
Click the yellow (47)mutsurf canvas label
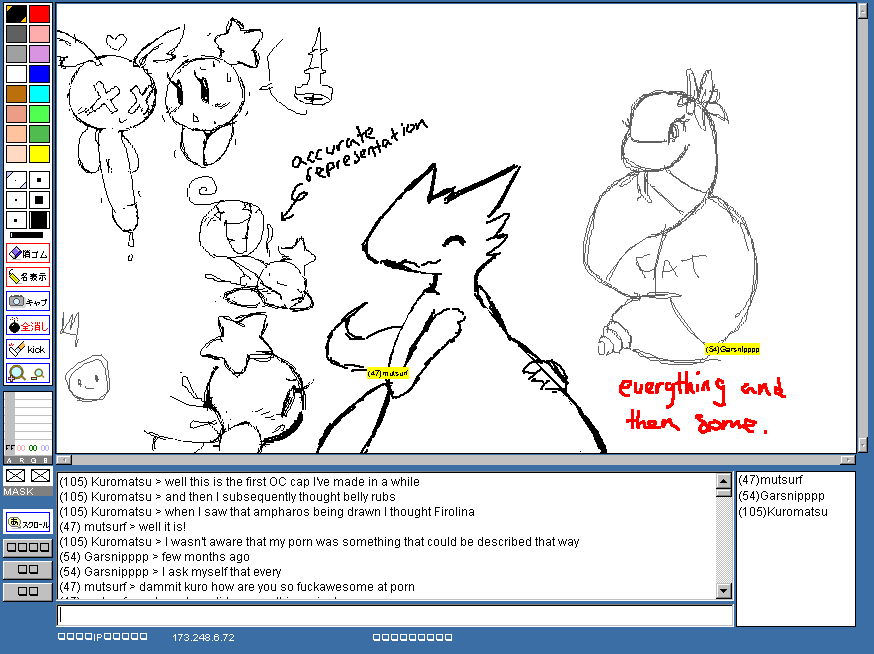(x=387, y=373)
